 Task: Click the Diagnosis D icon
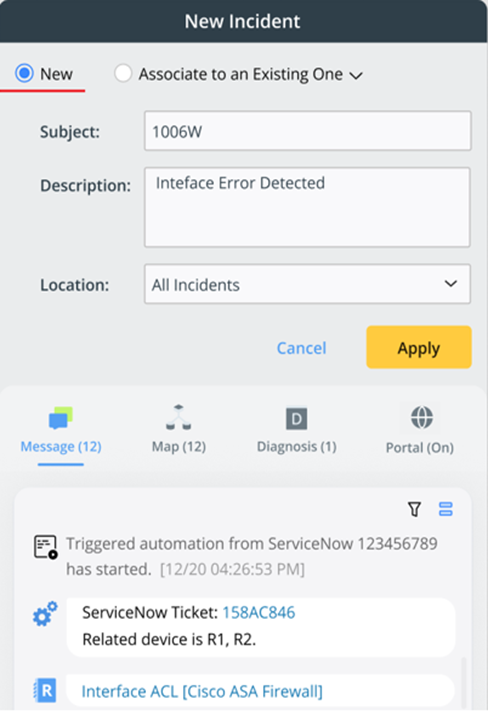296,418
